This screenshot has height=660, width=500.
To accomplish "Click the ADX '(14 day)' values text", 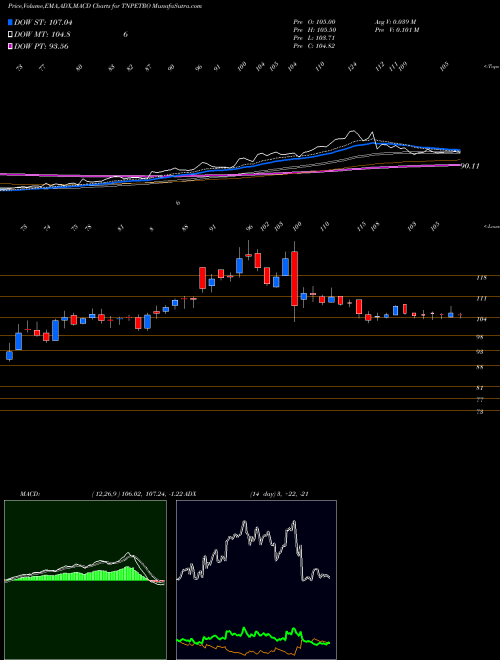I will pos(279,494).
